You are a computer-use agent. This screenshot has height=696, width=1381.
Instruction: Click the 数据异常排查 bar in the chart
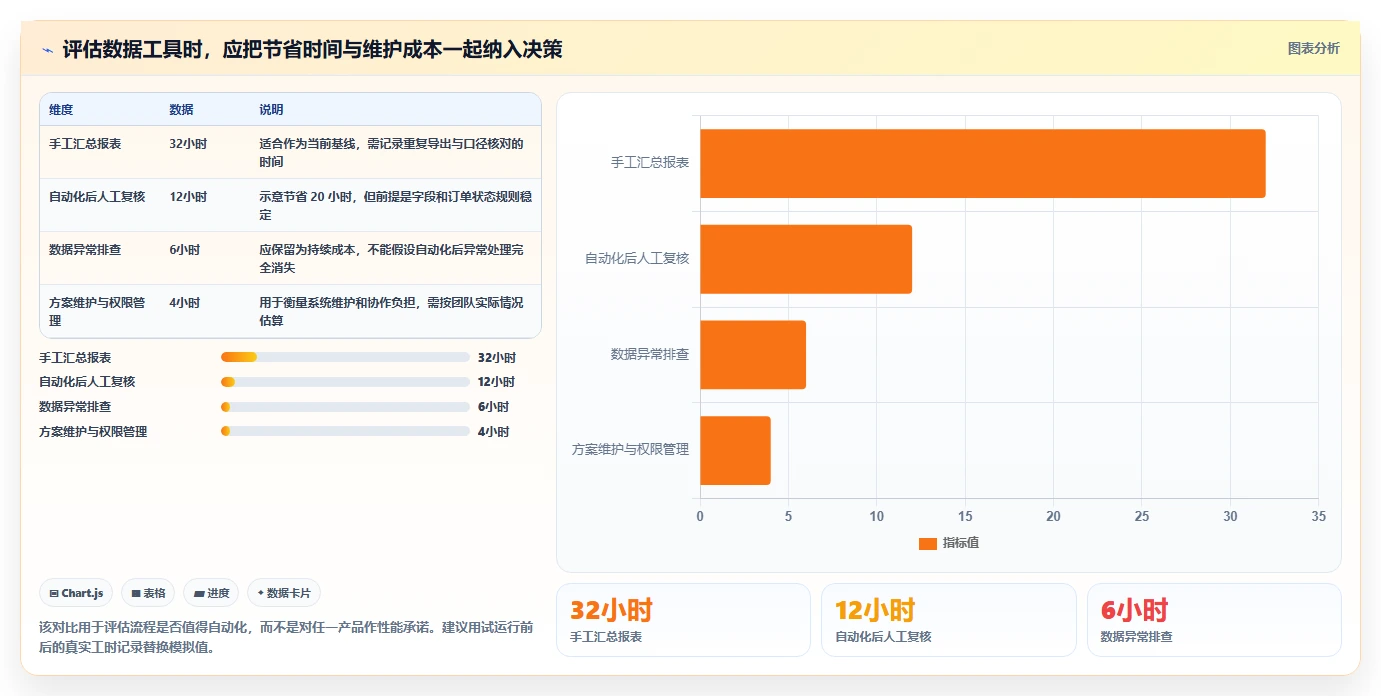(753, 354)
